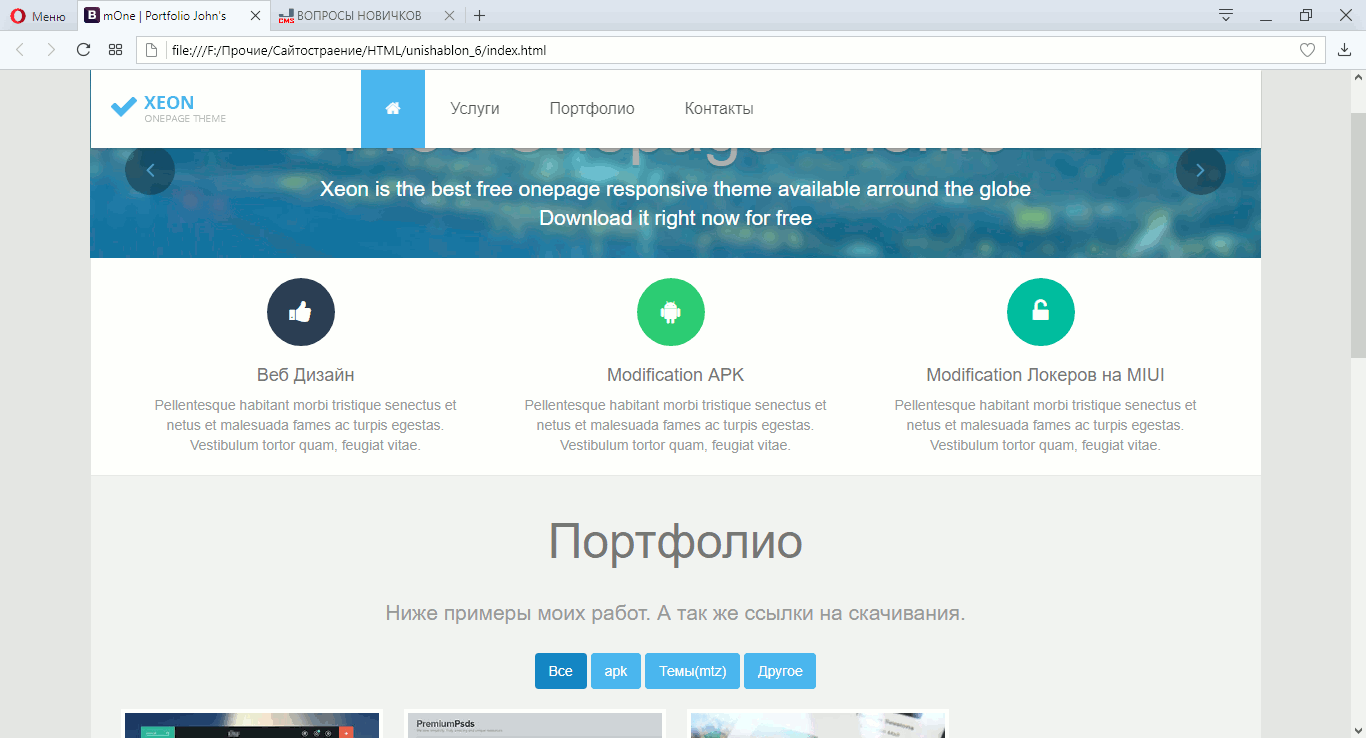Advance slider with right arrow
1366x738 pixels.
coord(1200,170)
